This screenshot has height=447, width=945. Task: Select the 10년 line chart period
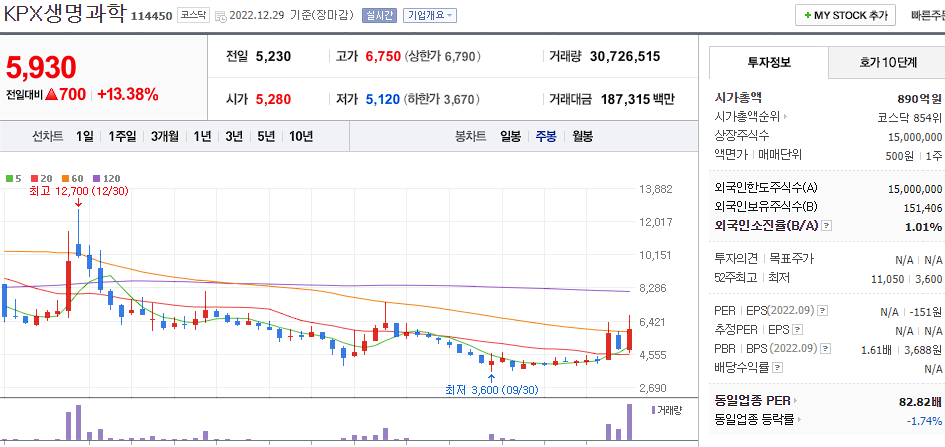click(x=301, y=137)
